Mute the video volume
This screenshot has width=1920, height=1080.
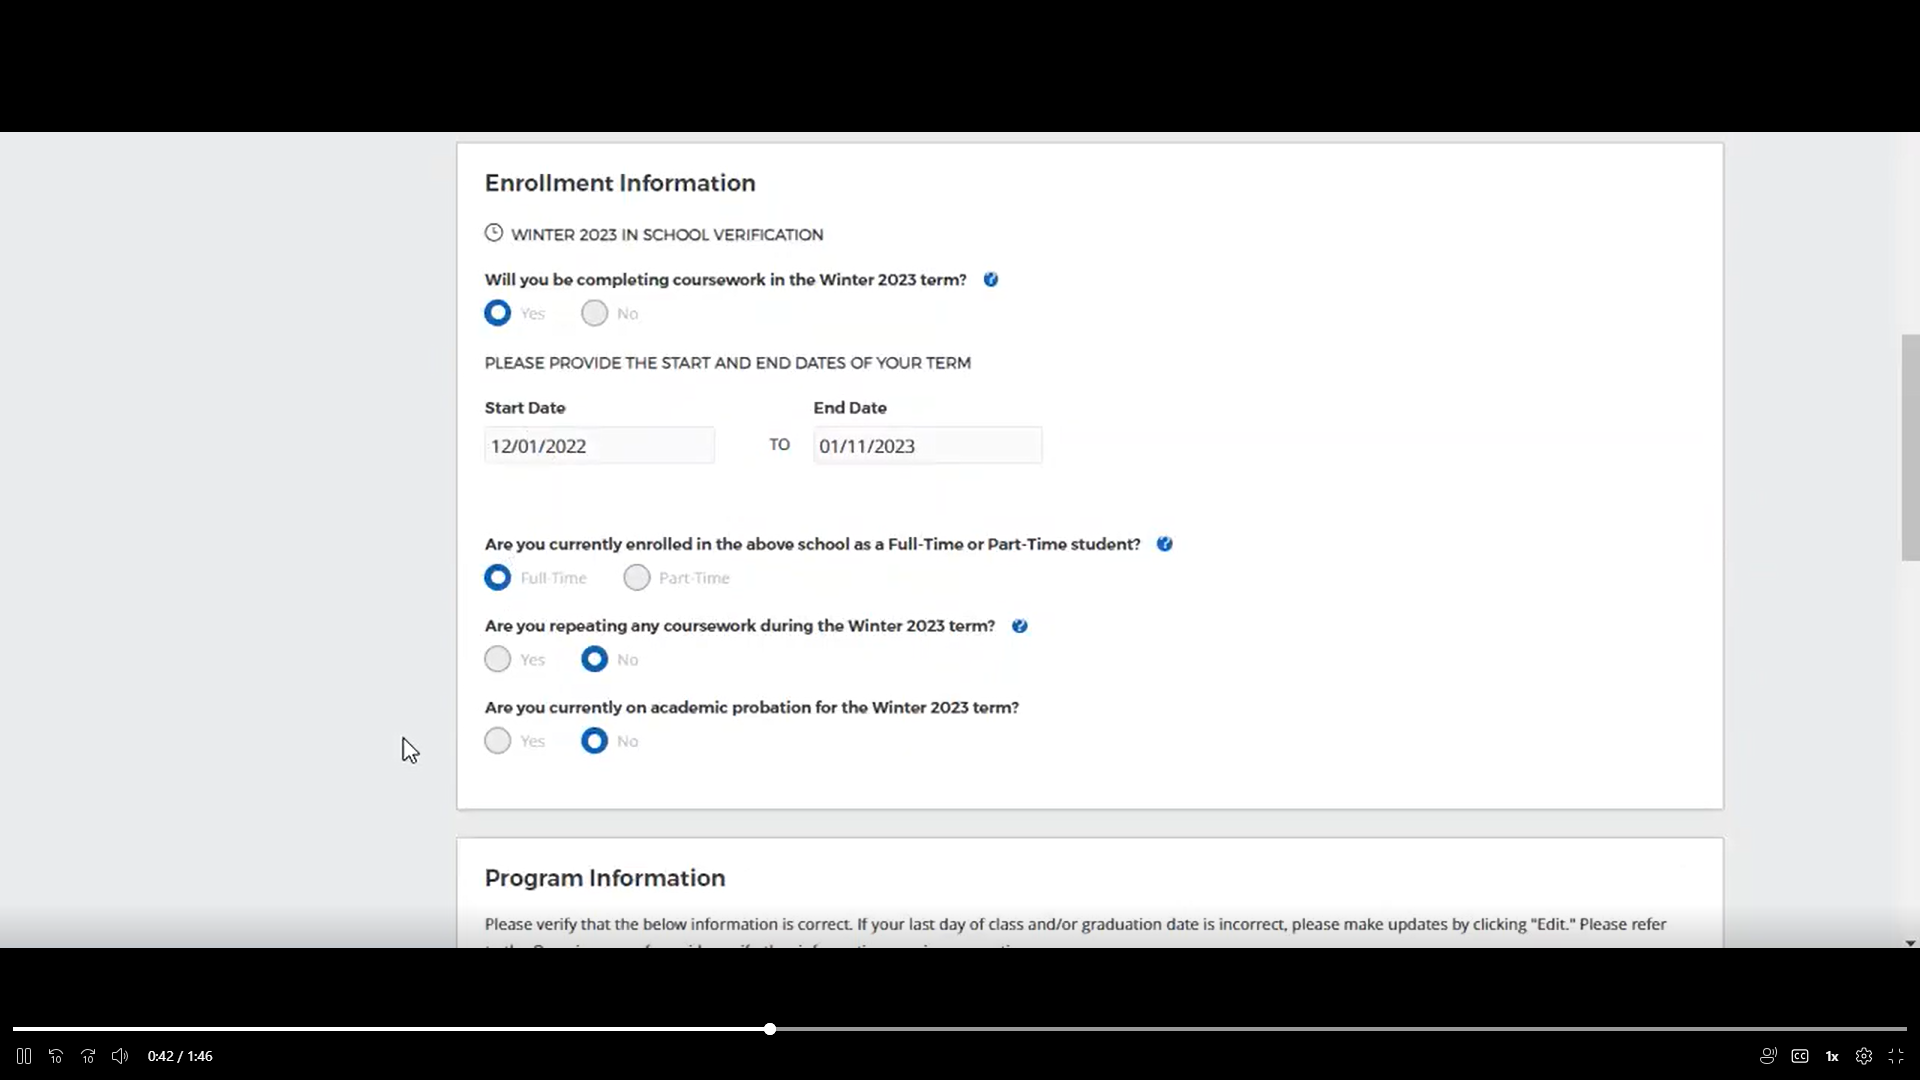click(x=120, y=1056)
